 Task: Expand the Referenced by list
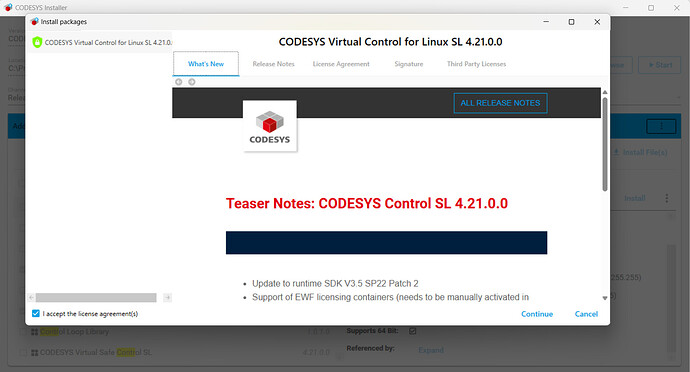coord(431,350)
